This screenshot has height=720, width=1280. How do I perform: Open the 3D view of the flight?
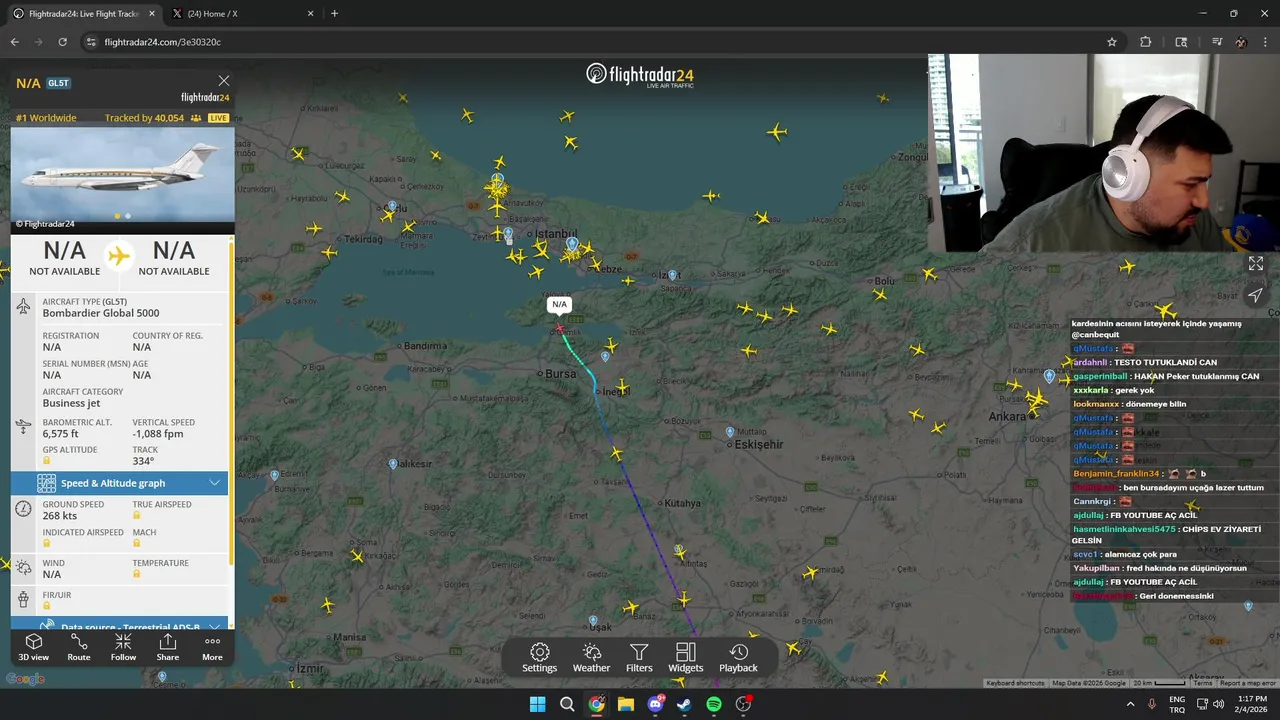click(33, 647)
